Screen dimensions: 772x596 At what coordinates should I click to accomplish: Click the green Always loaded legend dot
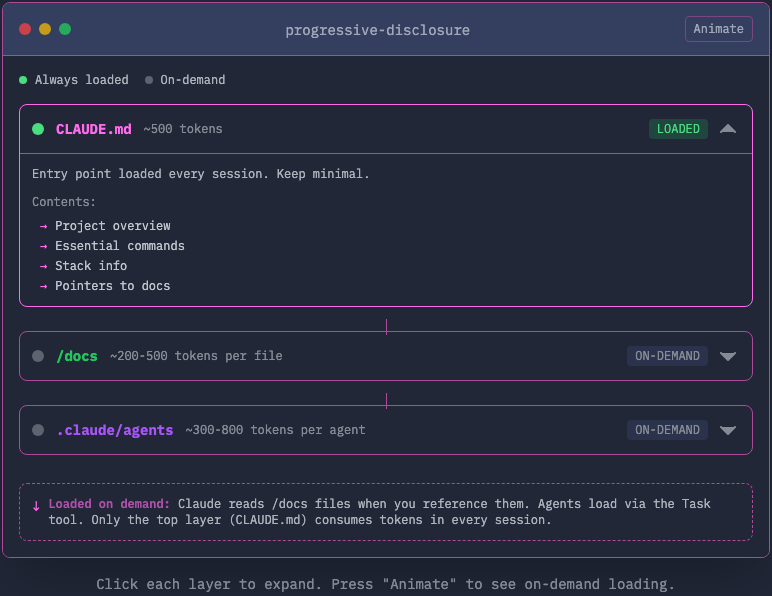tap(23, 80)
